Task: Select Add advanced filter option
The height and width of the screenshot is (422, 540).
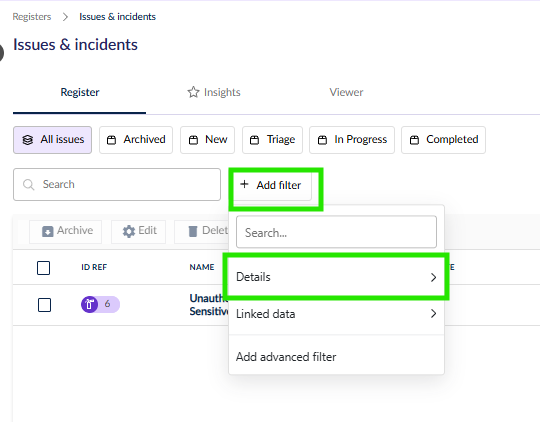Action: pyautogui.click(x=286, y=357)
